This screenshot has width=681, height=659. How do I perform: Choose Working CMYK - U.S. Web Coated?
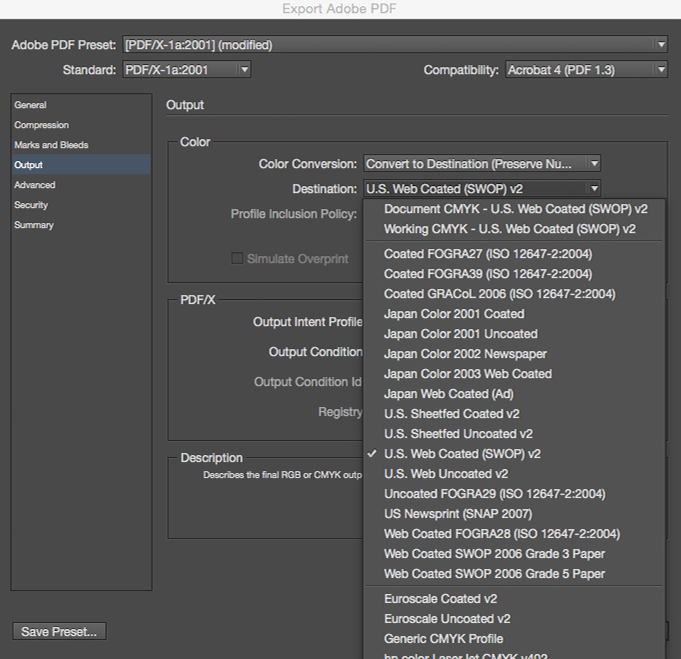(514, 229)
